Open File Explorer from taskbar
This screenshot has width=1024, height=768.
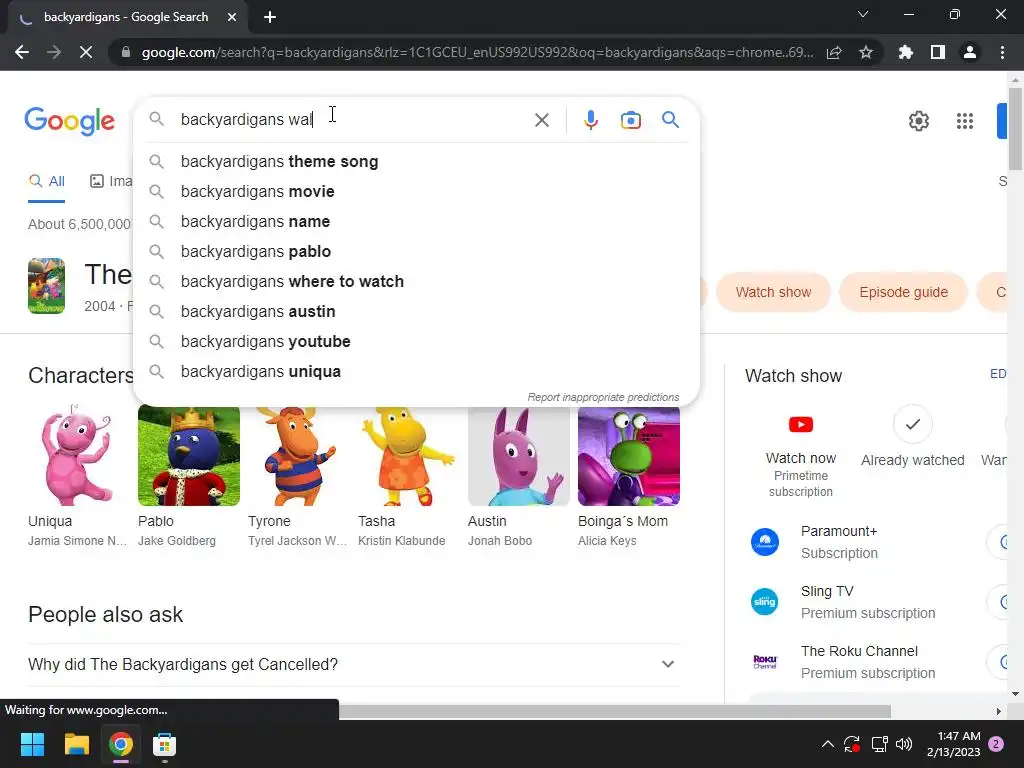pyautogui.click(x=76, y=744)
